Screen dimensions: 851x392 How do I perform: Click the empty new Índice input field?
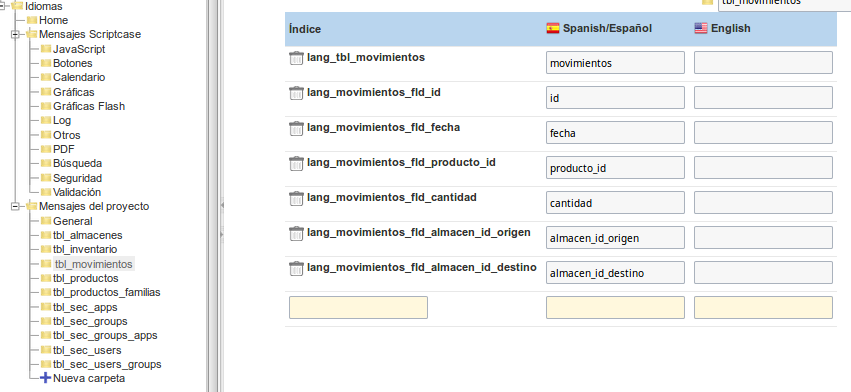(358, 307)
